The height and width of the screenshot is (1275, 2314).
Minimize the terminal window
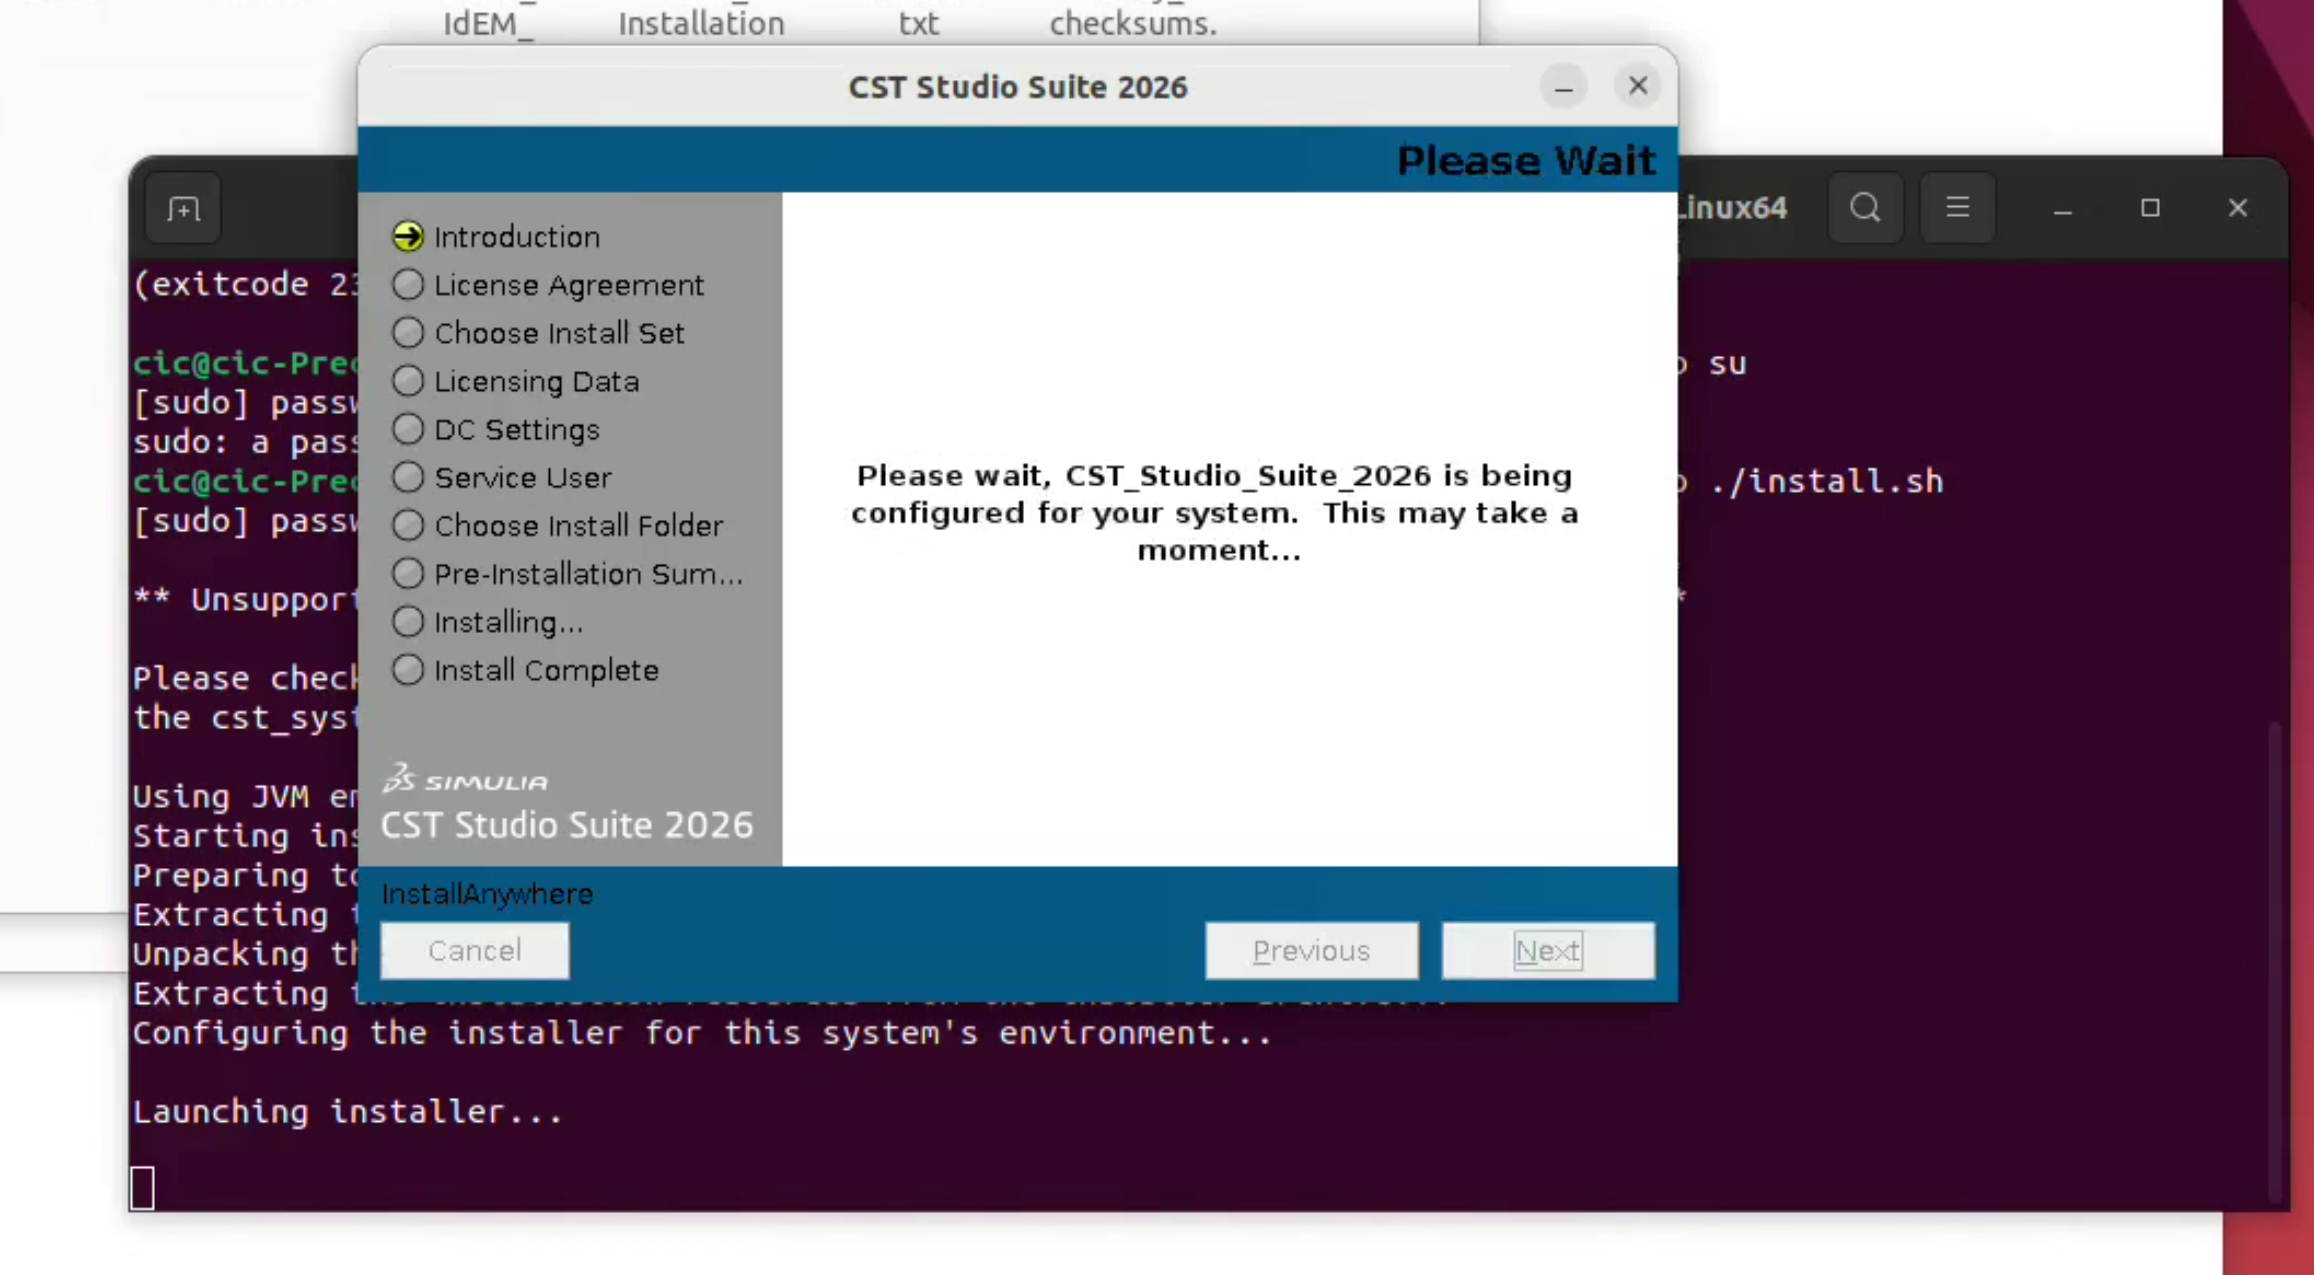point(2062,208)
